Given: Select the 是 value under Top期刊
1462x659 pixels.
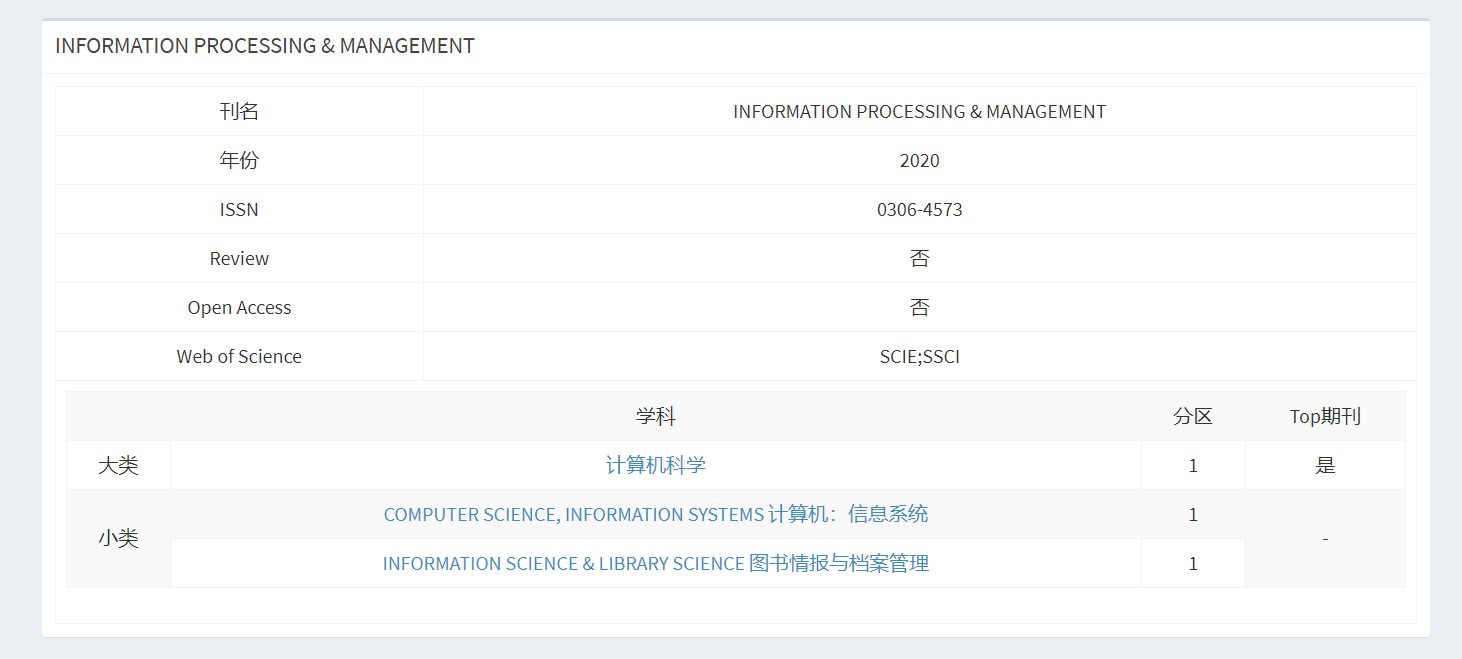Looking at the screenshot, I should click(1325, 465).
